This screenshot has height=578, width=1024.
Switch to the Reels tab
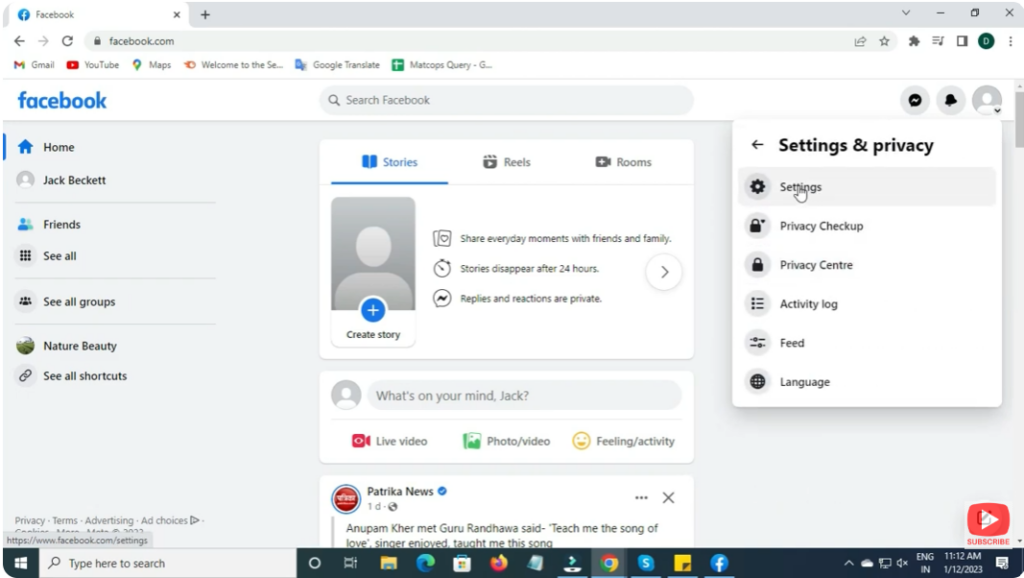(506, 161)
